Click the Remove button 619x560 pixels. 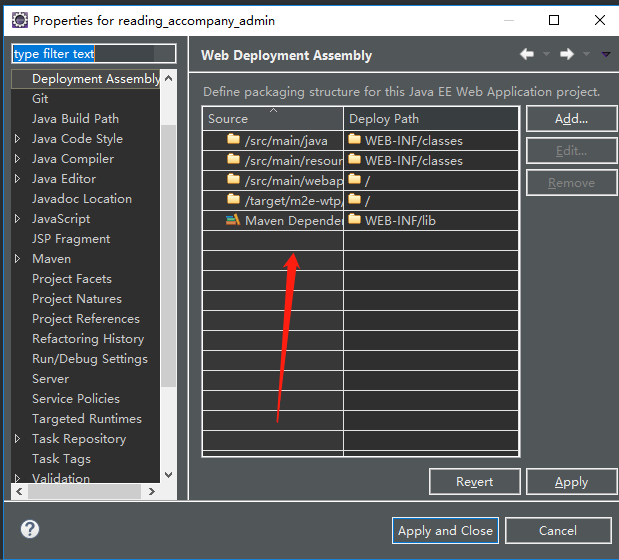pyautogui.click(x=571, y=183)
